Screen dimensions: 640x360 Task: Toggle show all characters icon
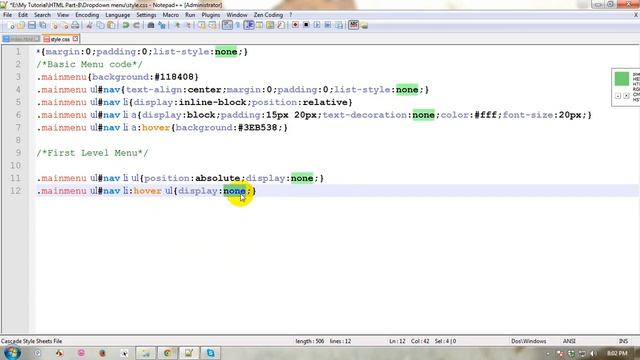click(238, 25)
